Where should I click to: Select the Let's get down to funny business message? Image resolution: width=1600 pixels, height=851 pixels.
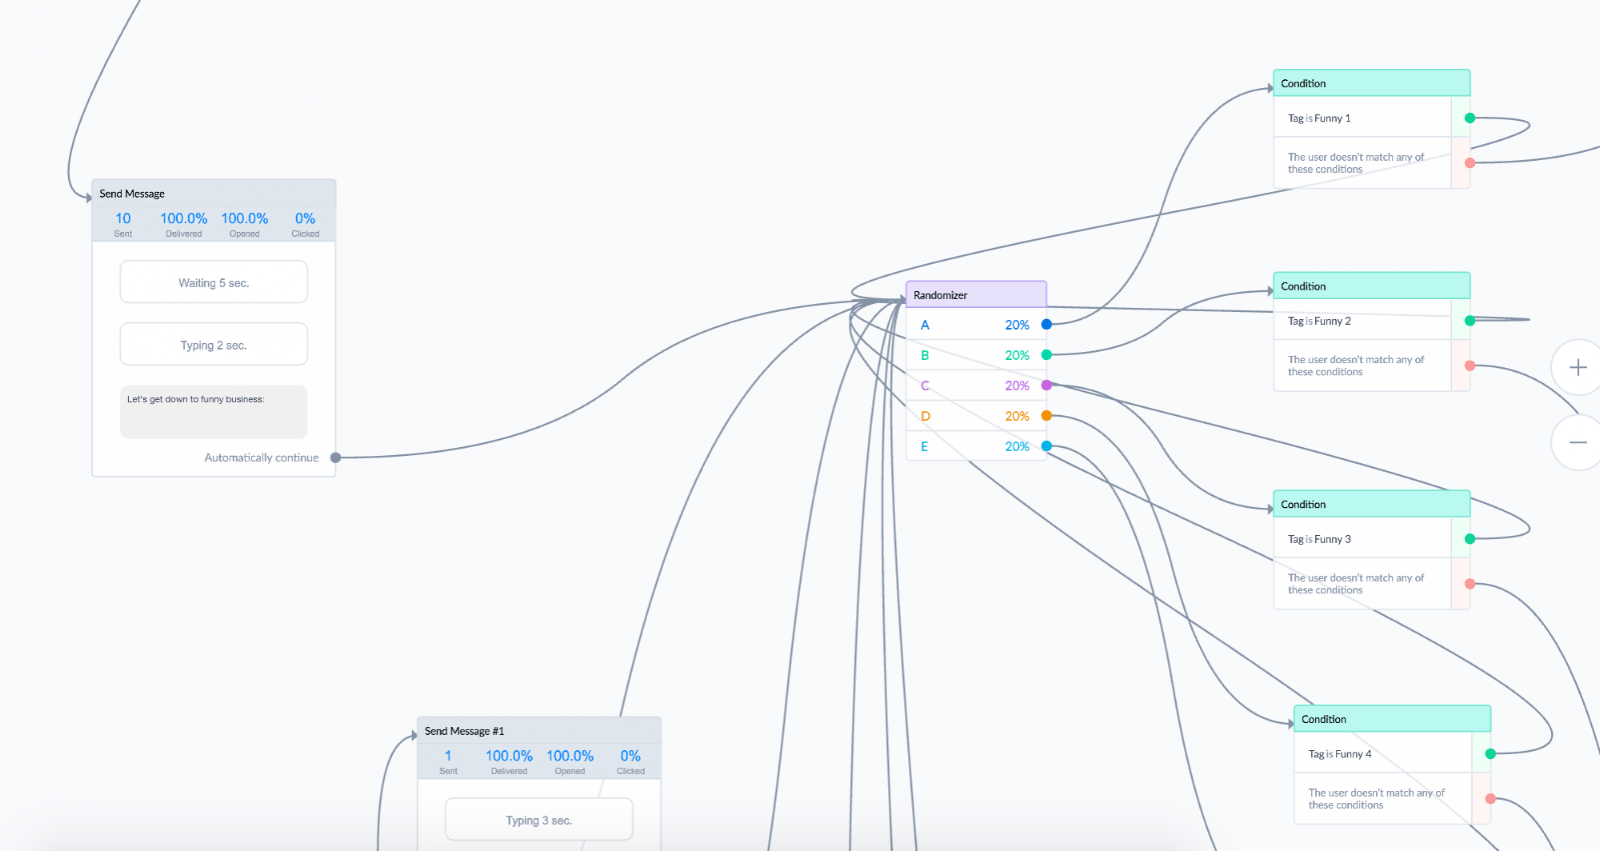pos(214,411)
